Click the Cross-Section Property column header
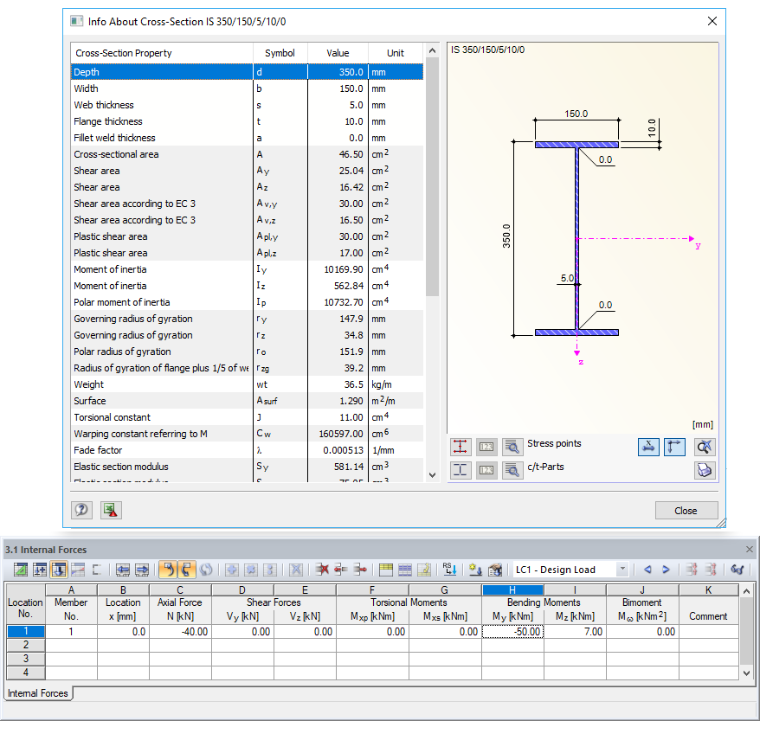Viewport: 760px width, 729px height. tap(162, 53)
